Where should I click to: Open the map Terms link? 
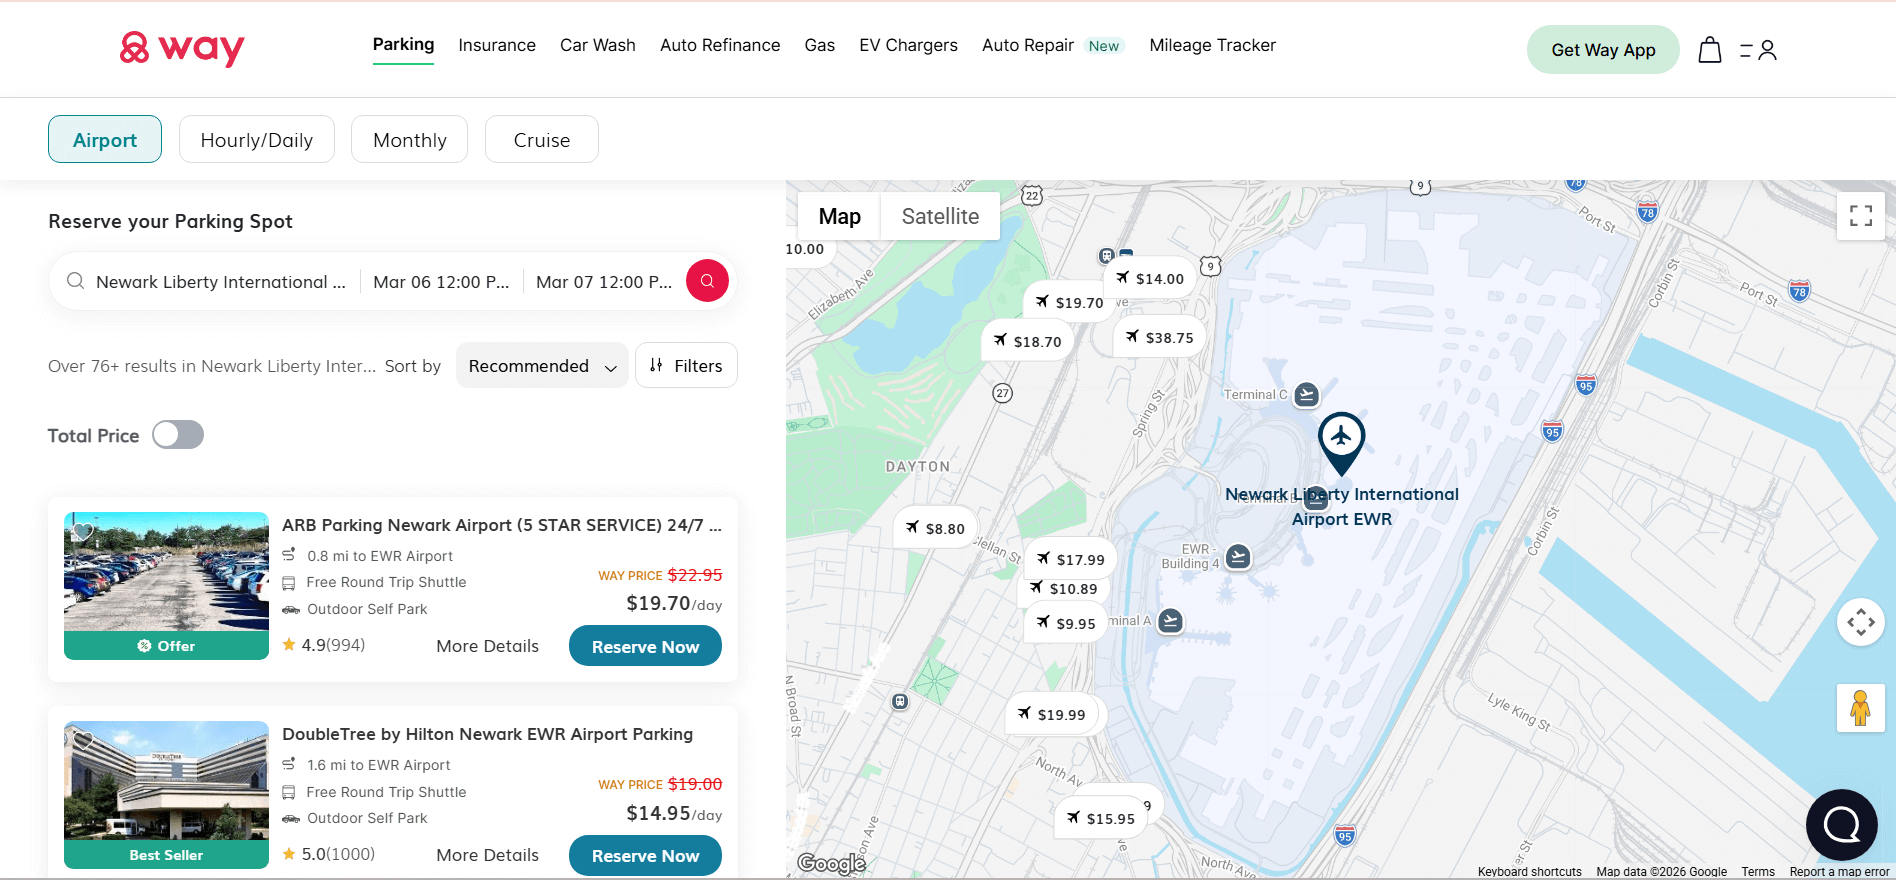(x=1758, y=872)
